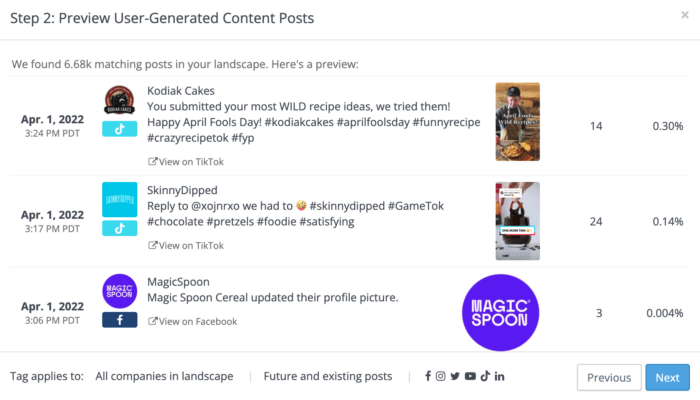This screenshot has height=400, width=700.
Task: Click the MagicSpoon purple profile logo
Action: pos(119,291)
